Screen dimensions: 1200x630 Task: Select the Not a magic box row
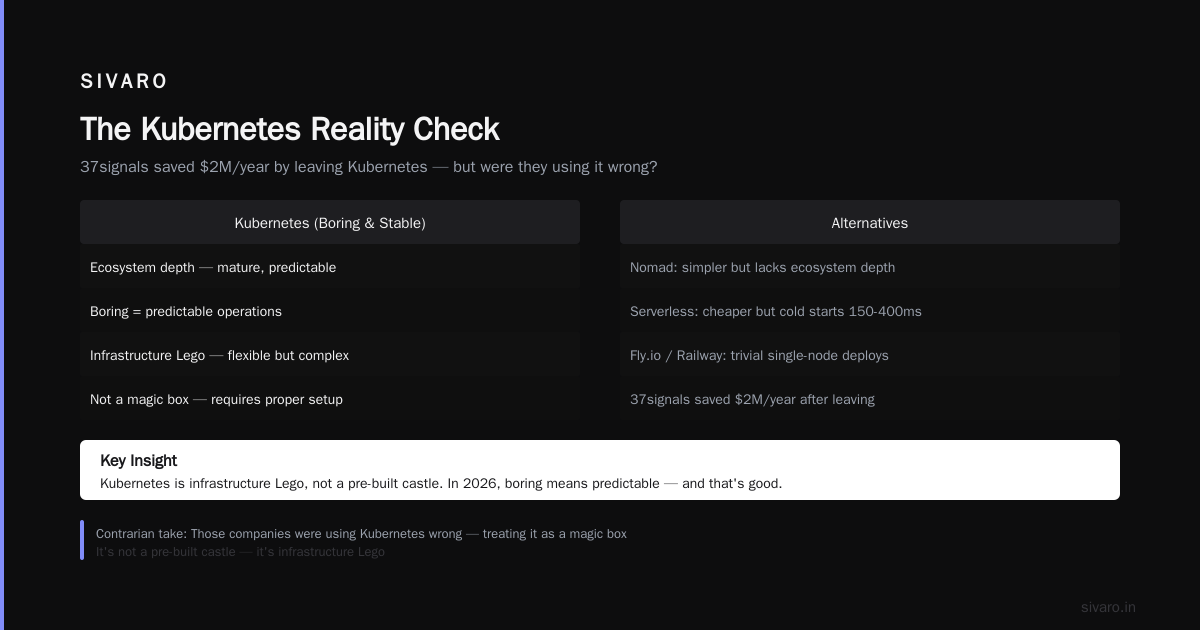click(x=330, y=400)
